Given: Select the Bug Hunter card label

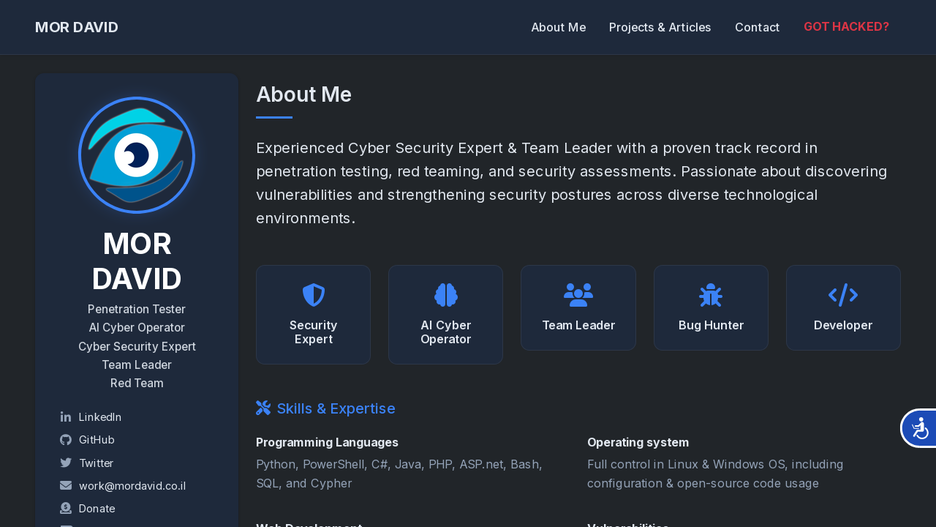Looking at the screenshot, I should pos(711,325).
